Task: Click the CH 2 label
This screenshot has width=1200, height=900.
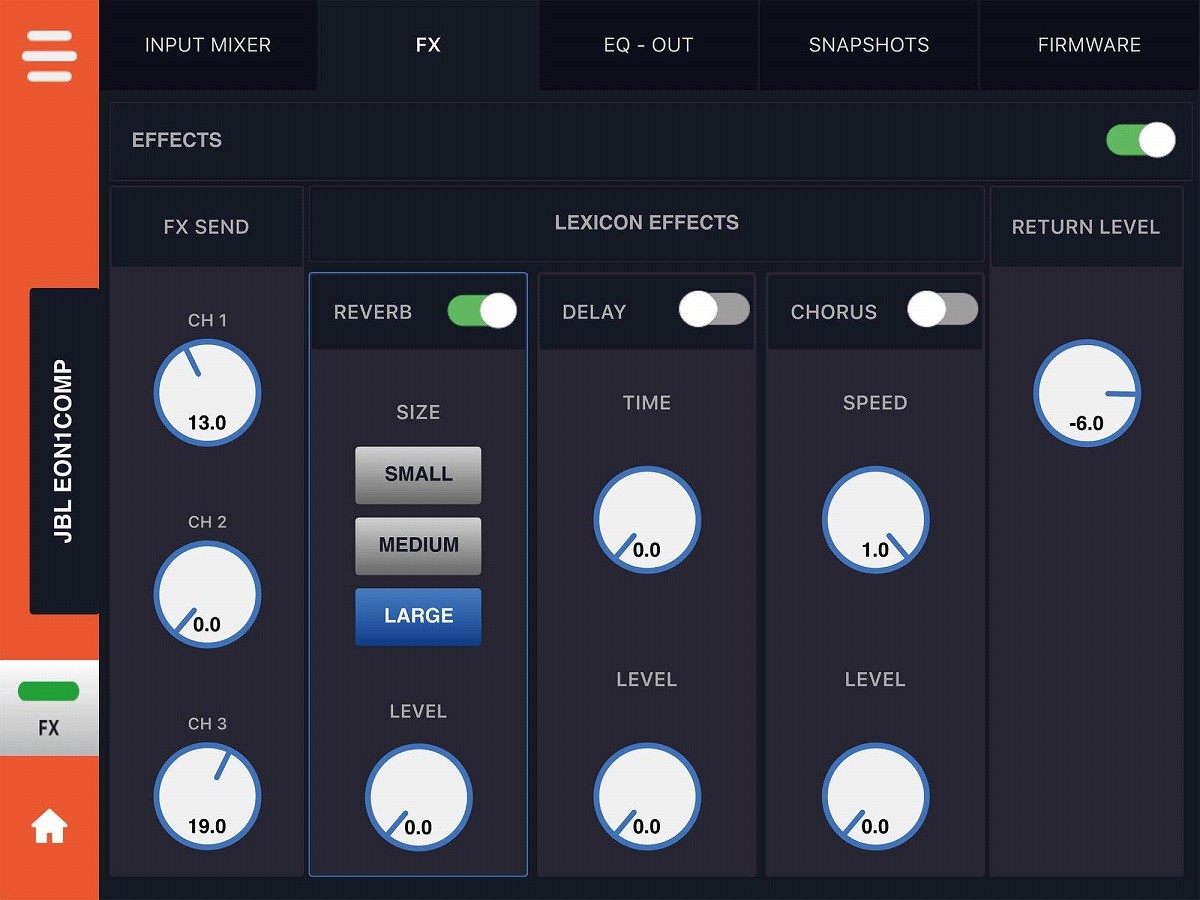Action: pos(207,522)
